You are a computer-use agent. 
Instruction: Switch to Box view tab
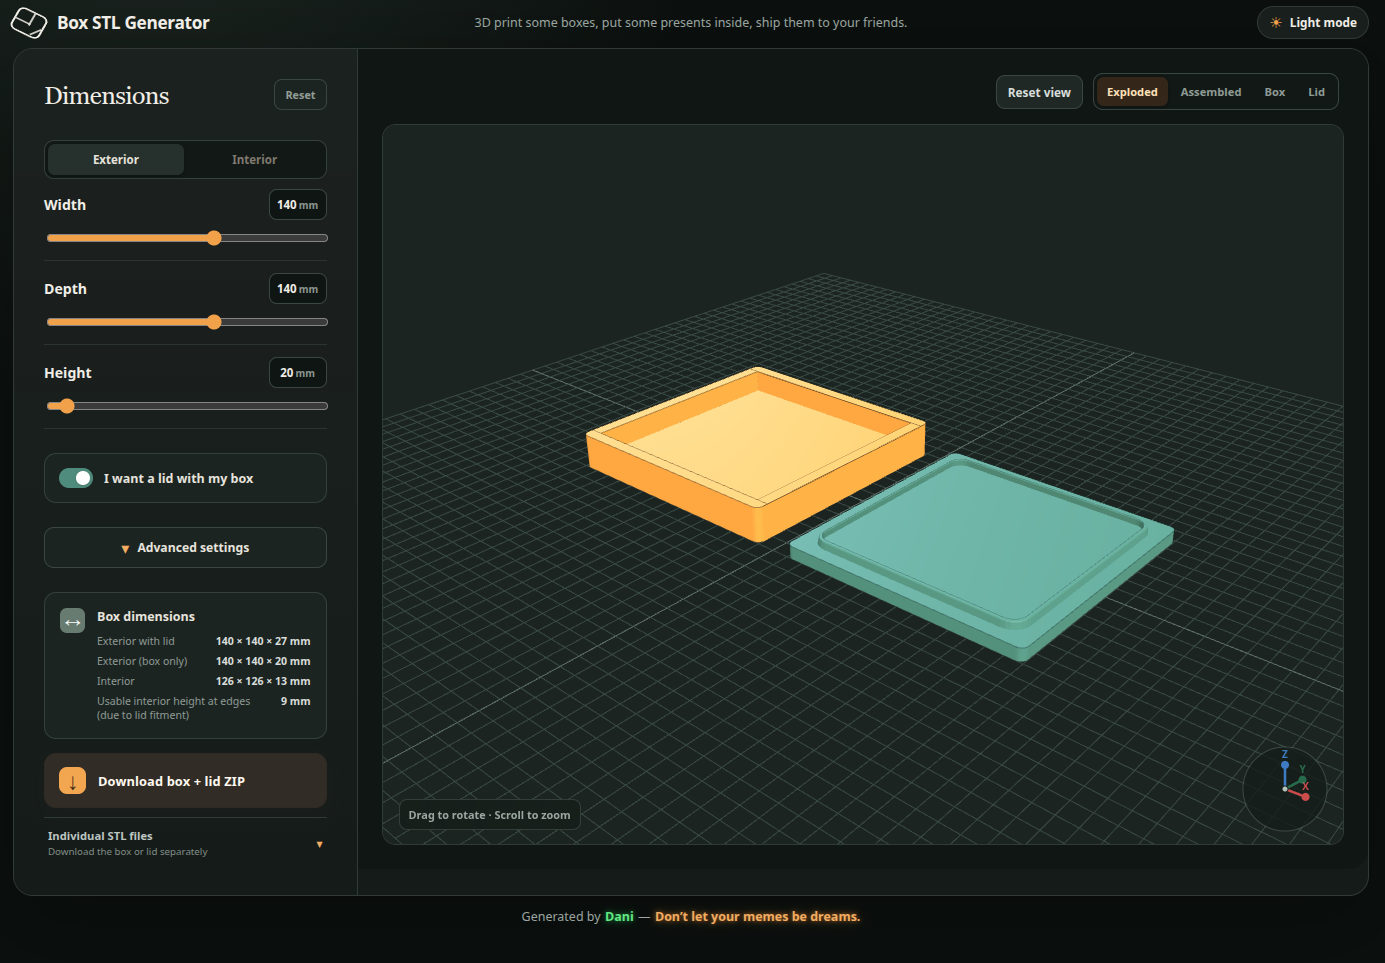click(x=1274, y=92)
